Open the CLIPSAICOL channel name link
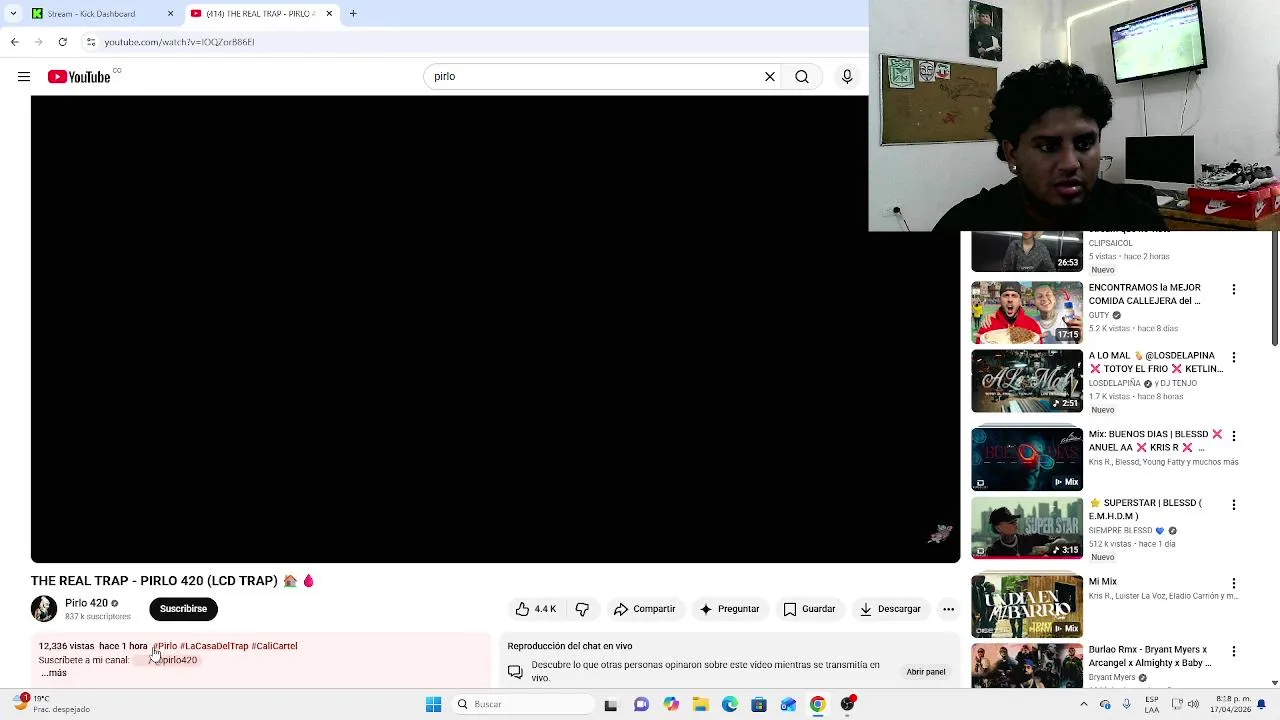 coord(1110,243)
